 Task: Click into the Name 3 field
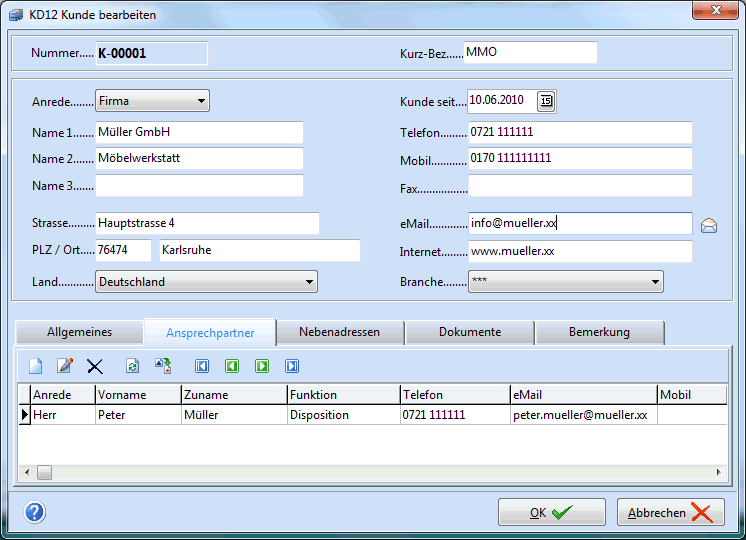(199, 185)
